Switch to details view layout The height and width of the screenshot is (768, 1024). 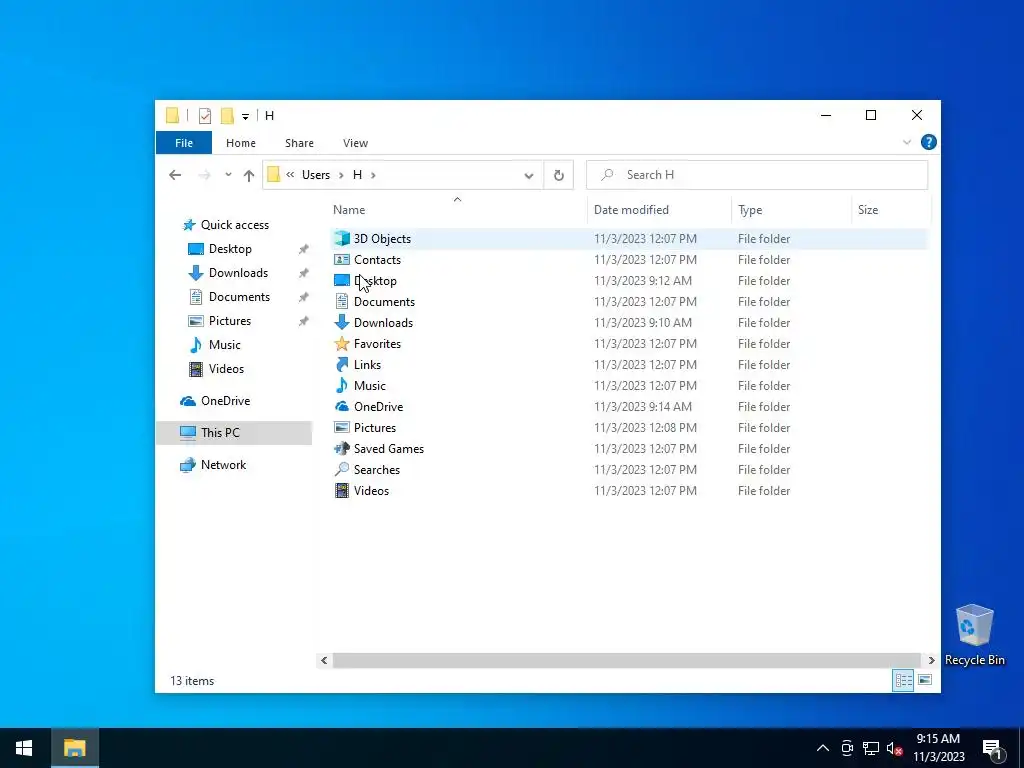click(x=903, y=680)
